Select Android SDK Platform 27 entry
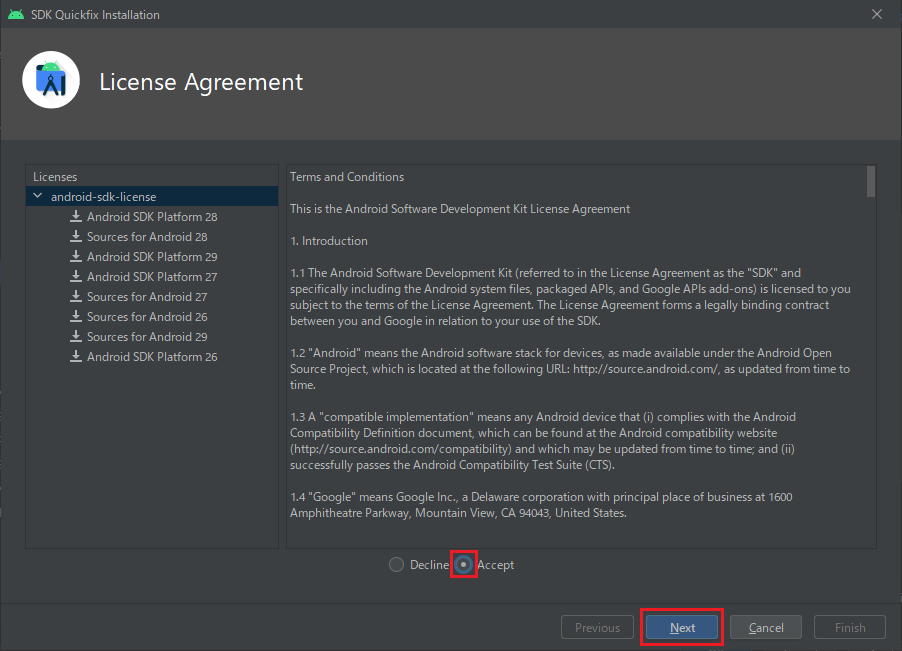 [152, 277]
